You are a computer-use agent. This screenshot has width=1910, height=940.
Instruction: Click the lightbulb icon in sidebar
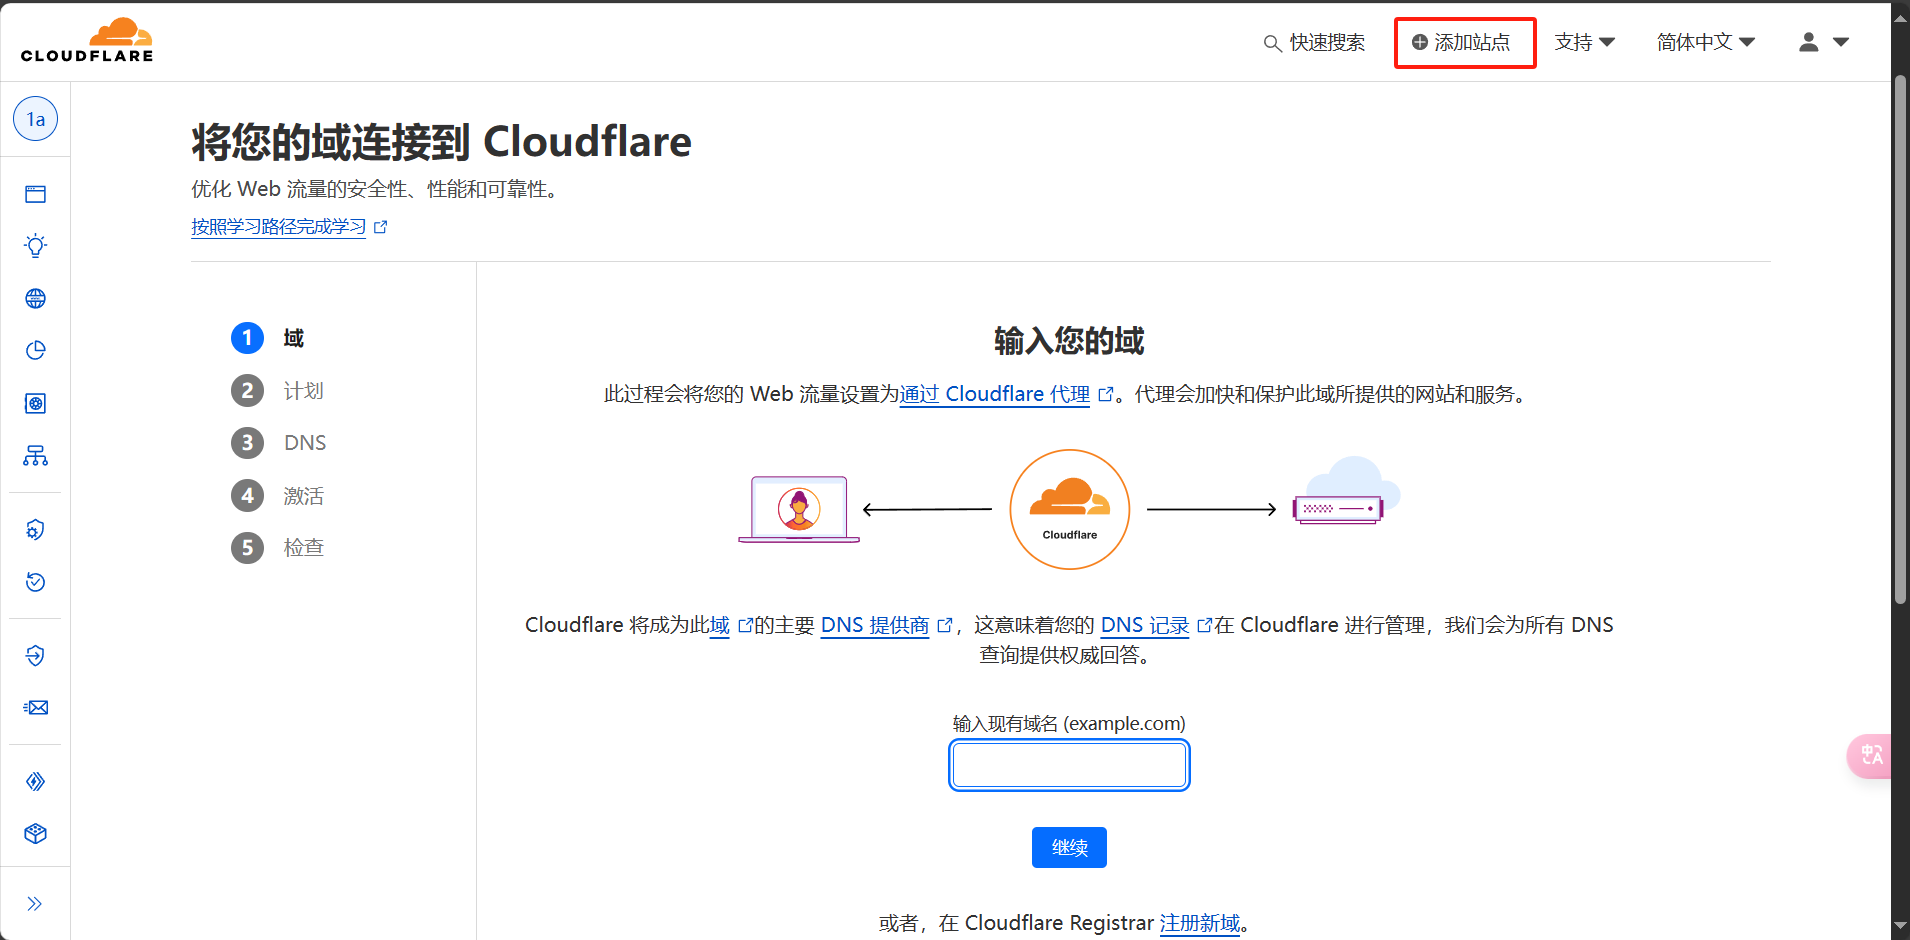click(x=35, y=246)
